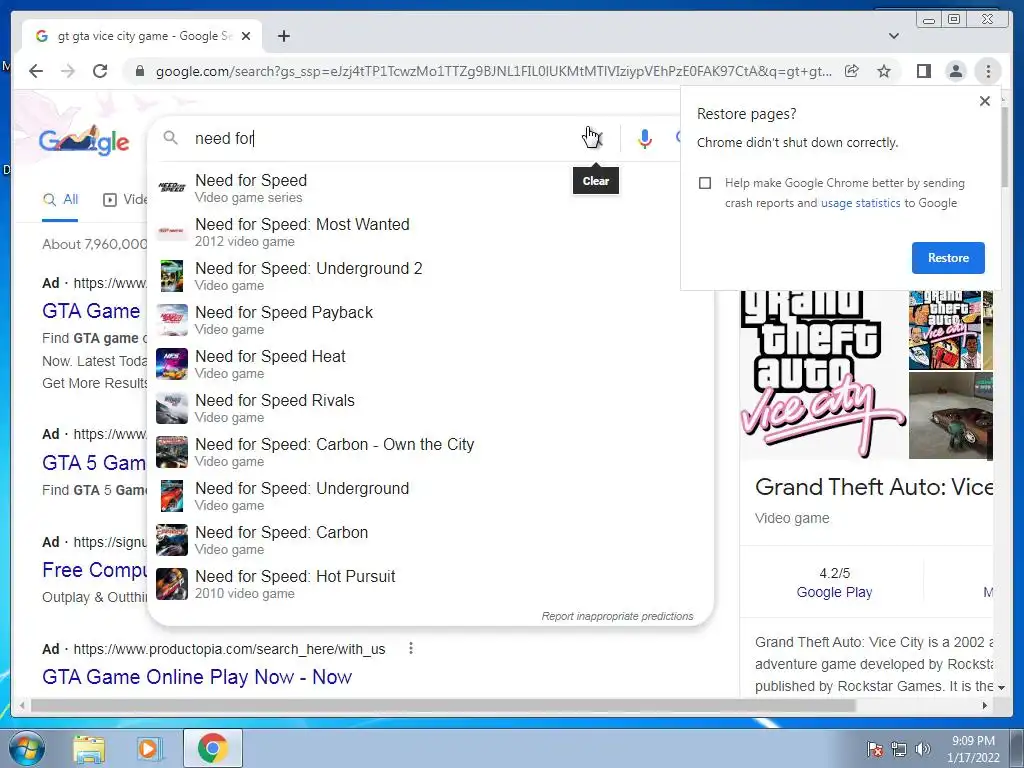This screenshot has height=768, width=1024.
Task: Select Need for Speed Payback suggestion
Action: [431, 320]
